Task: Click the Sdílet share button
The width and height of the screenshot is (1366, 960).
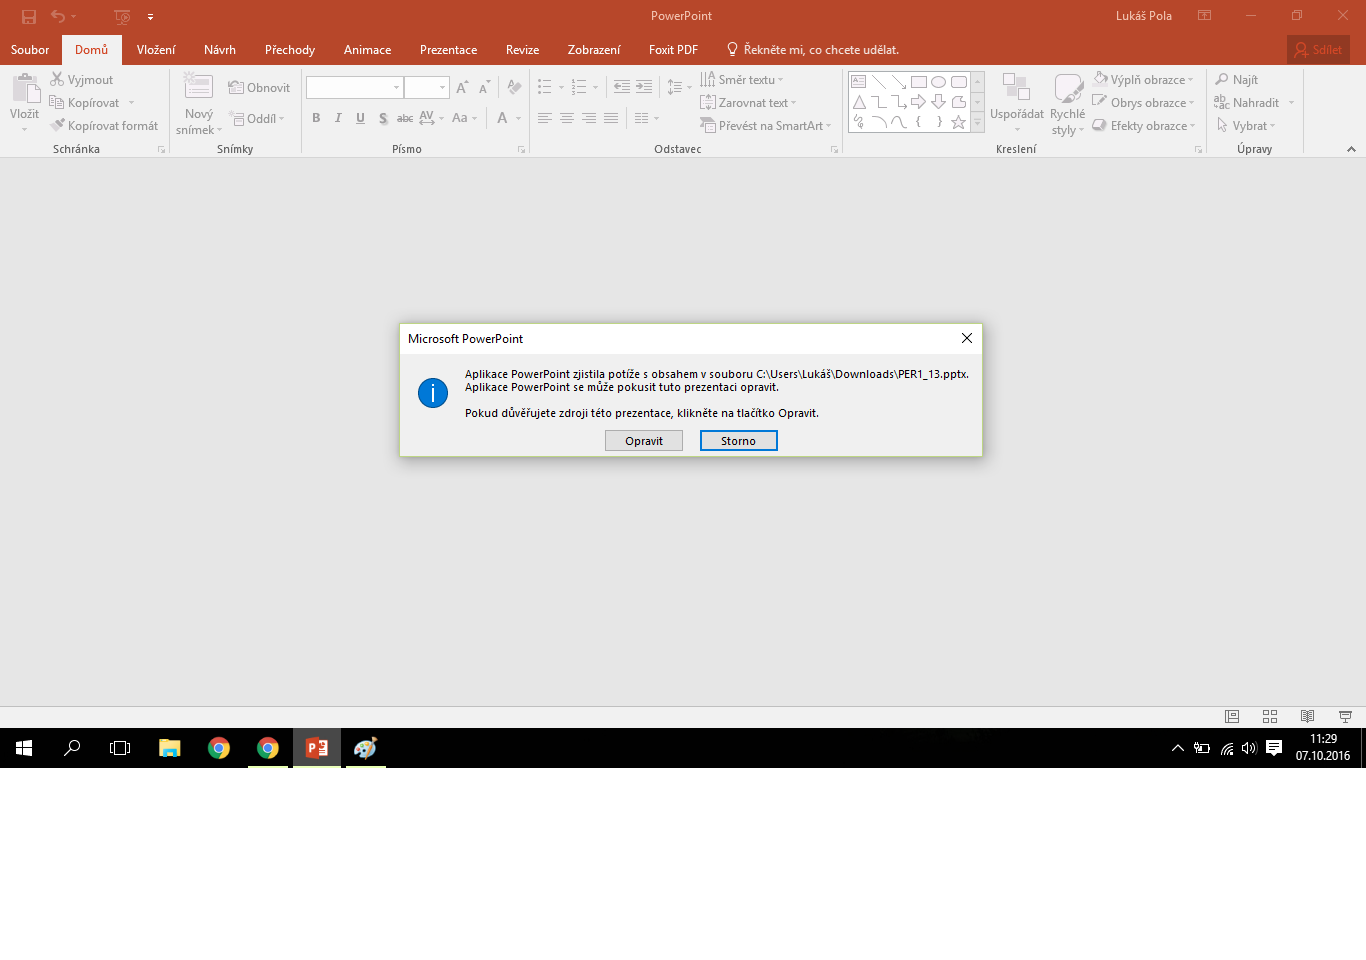Action: pos(1318,50)
